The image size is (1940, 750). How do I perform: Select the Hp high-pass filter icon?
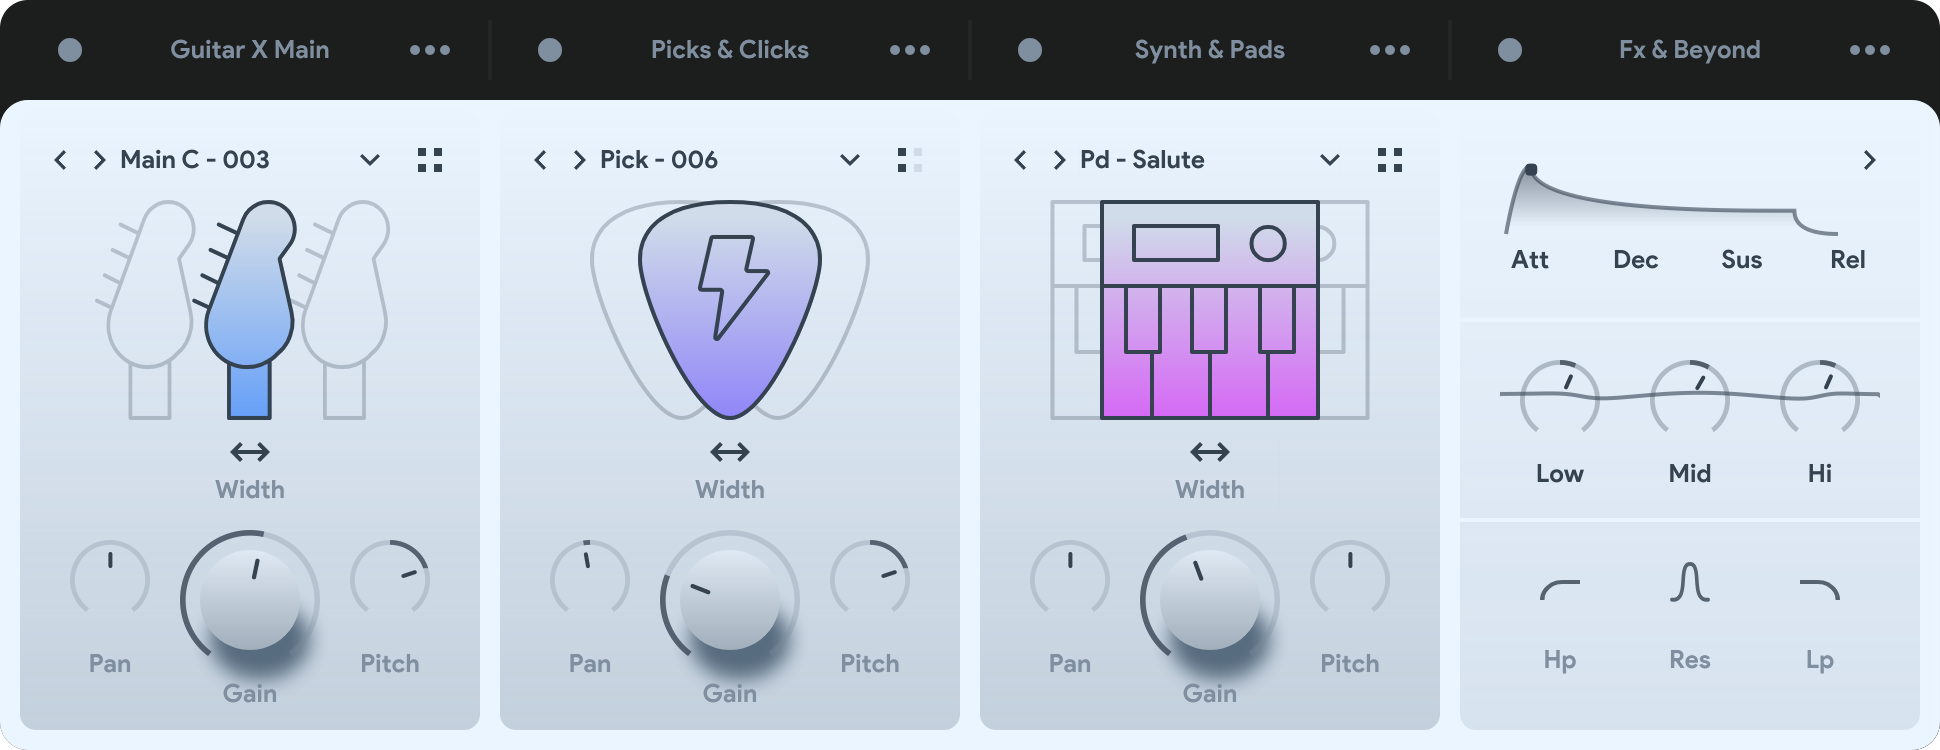pyautogui.click(x=1560, y=590)
